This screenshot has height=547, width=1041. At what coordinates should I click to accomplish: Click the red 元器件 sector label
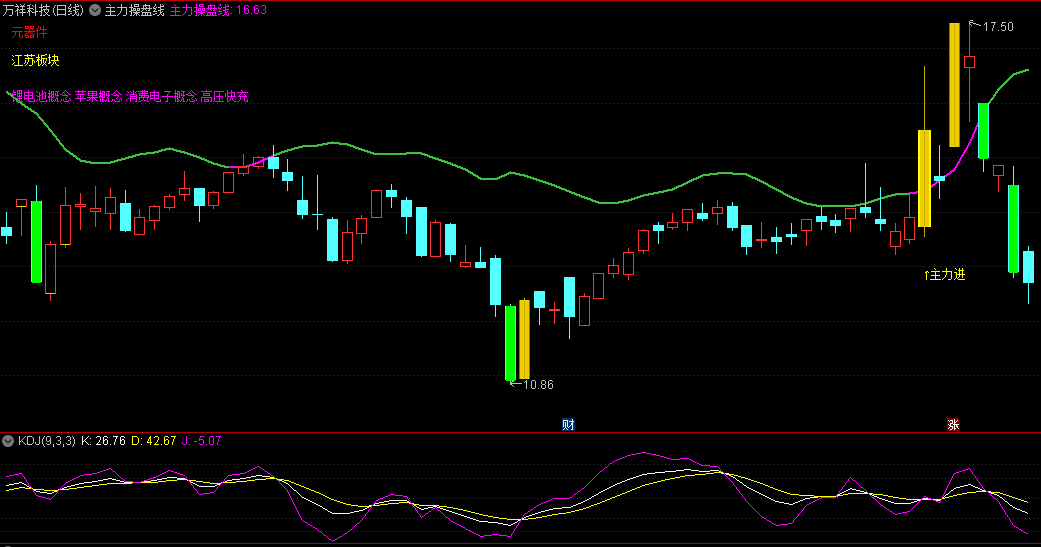(30, 33)
